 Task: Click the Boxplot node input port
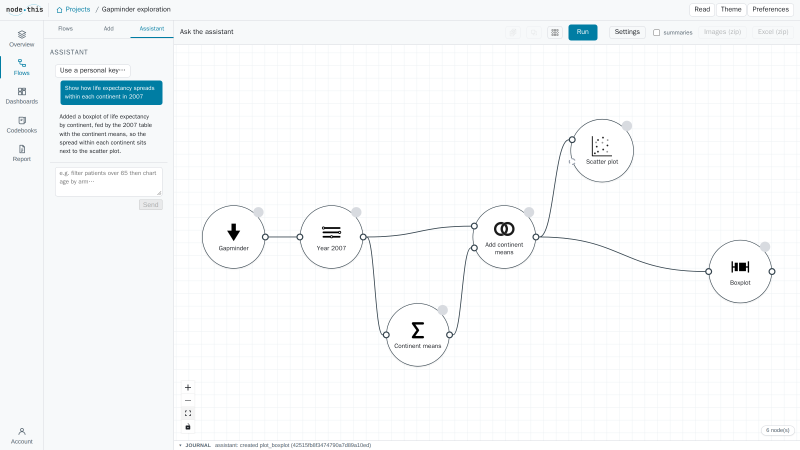[709, 271]
